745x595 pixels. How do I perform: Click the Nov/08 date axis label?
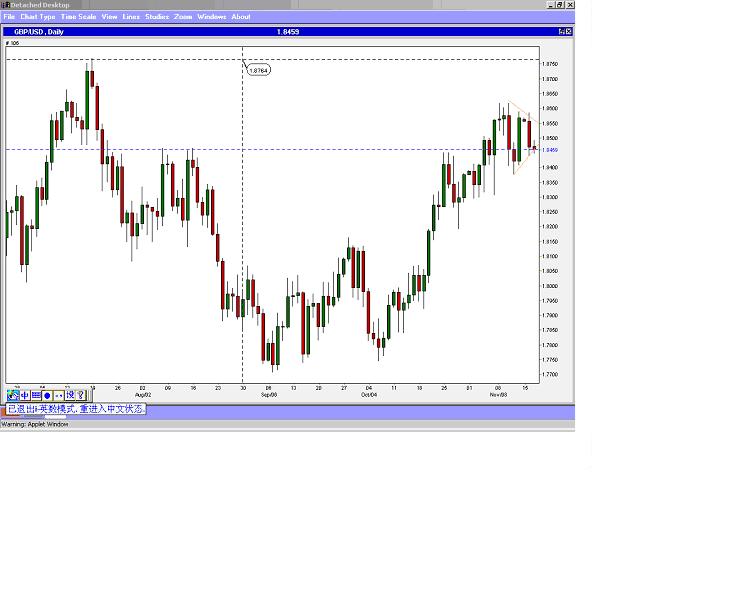[498, 395]
